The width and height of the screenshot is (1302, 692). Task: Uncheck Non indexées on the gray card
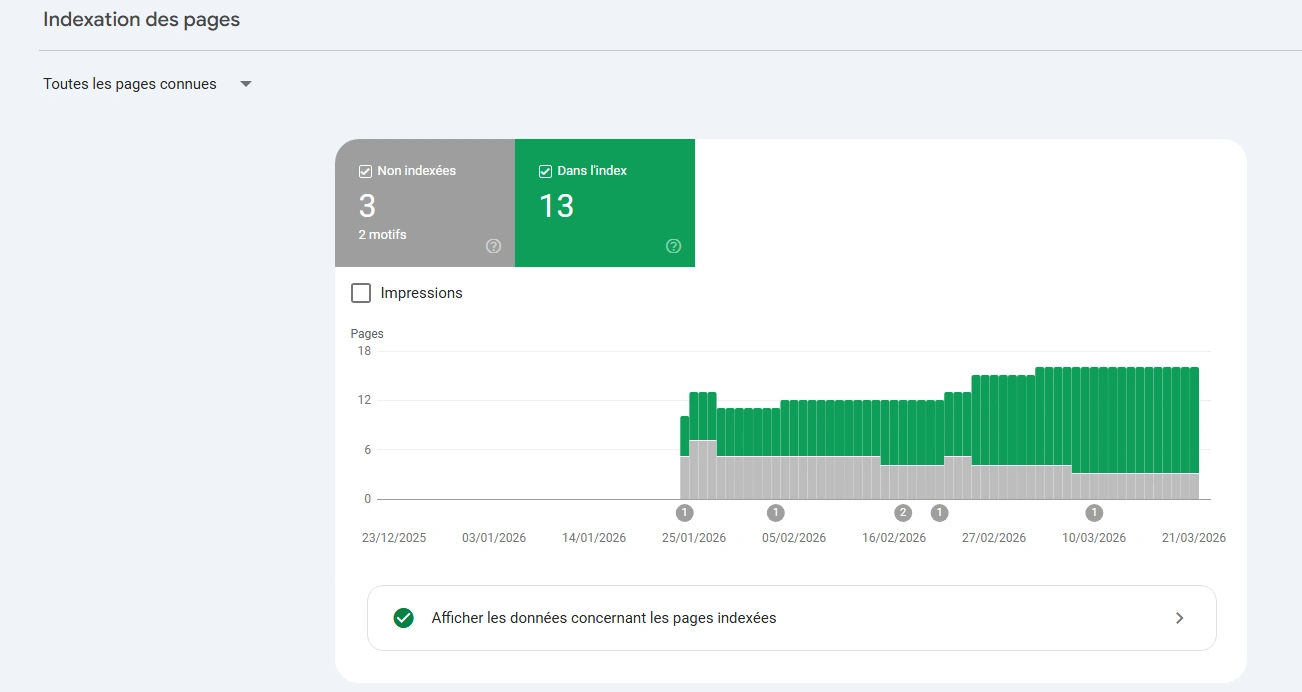click(365, 170)
